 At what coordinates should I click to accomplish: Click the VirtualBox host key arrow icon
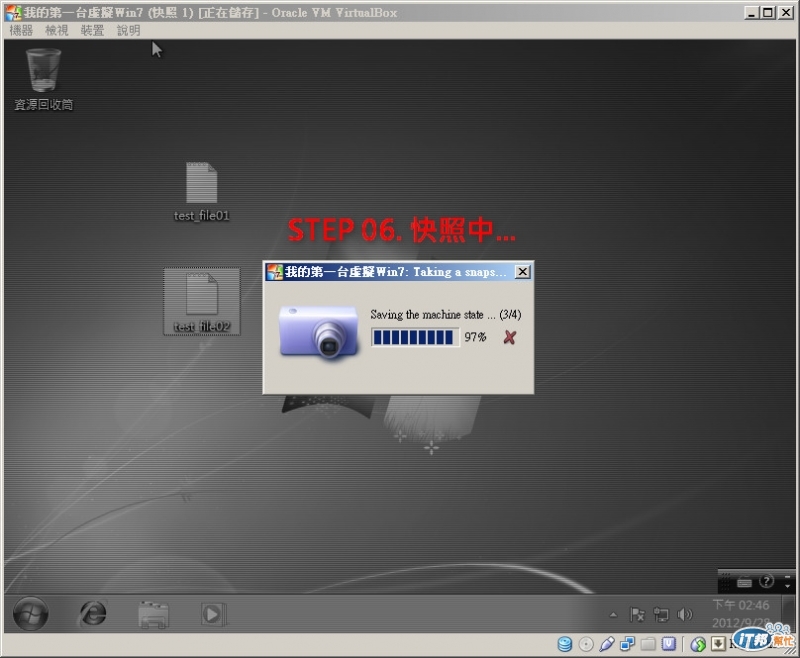(x=718, y=644)
